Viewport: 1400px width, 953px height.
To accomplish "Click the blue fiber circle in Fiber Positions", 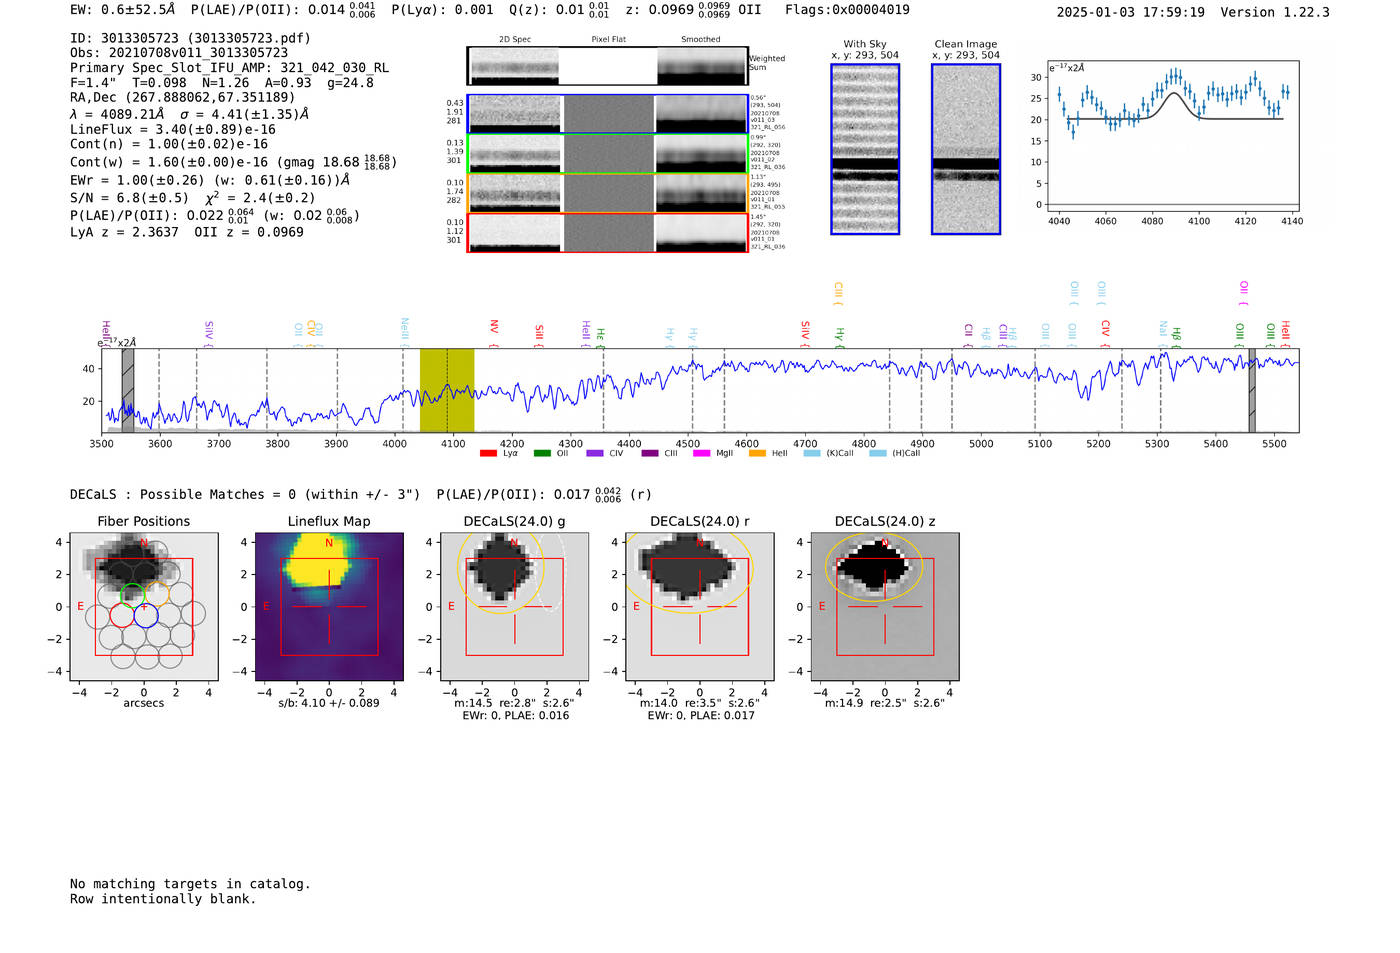I will pos(146,615).
